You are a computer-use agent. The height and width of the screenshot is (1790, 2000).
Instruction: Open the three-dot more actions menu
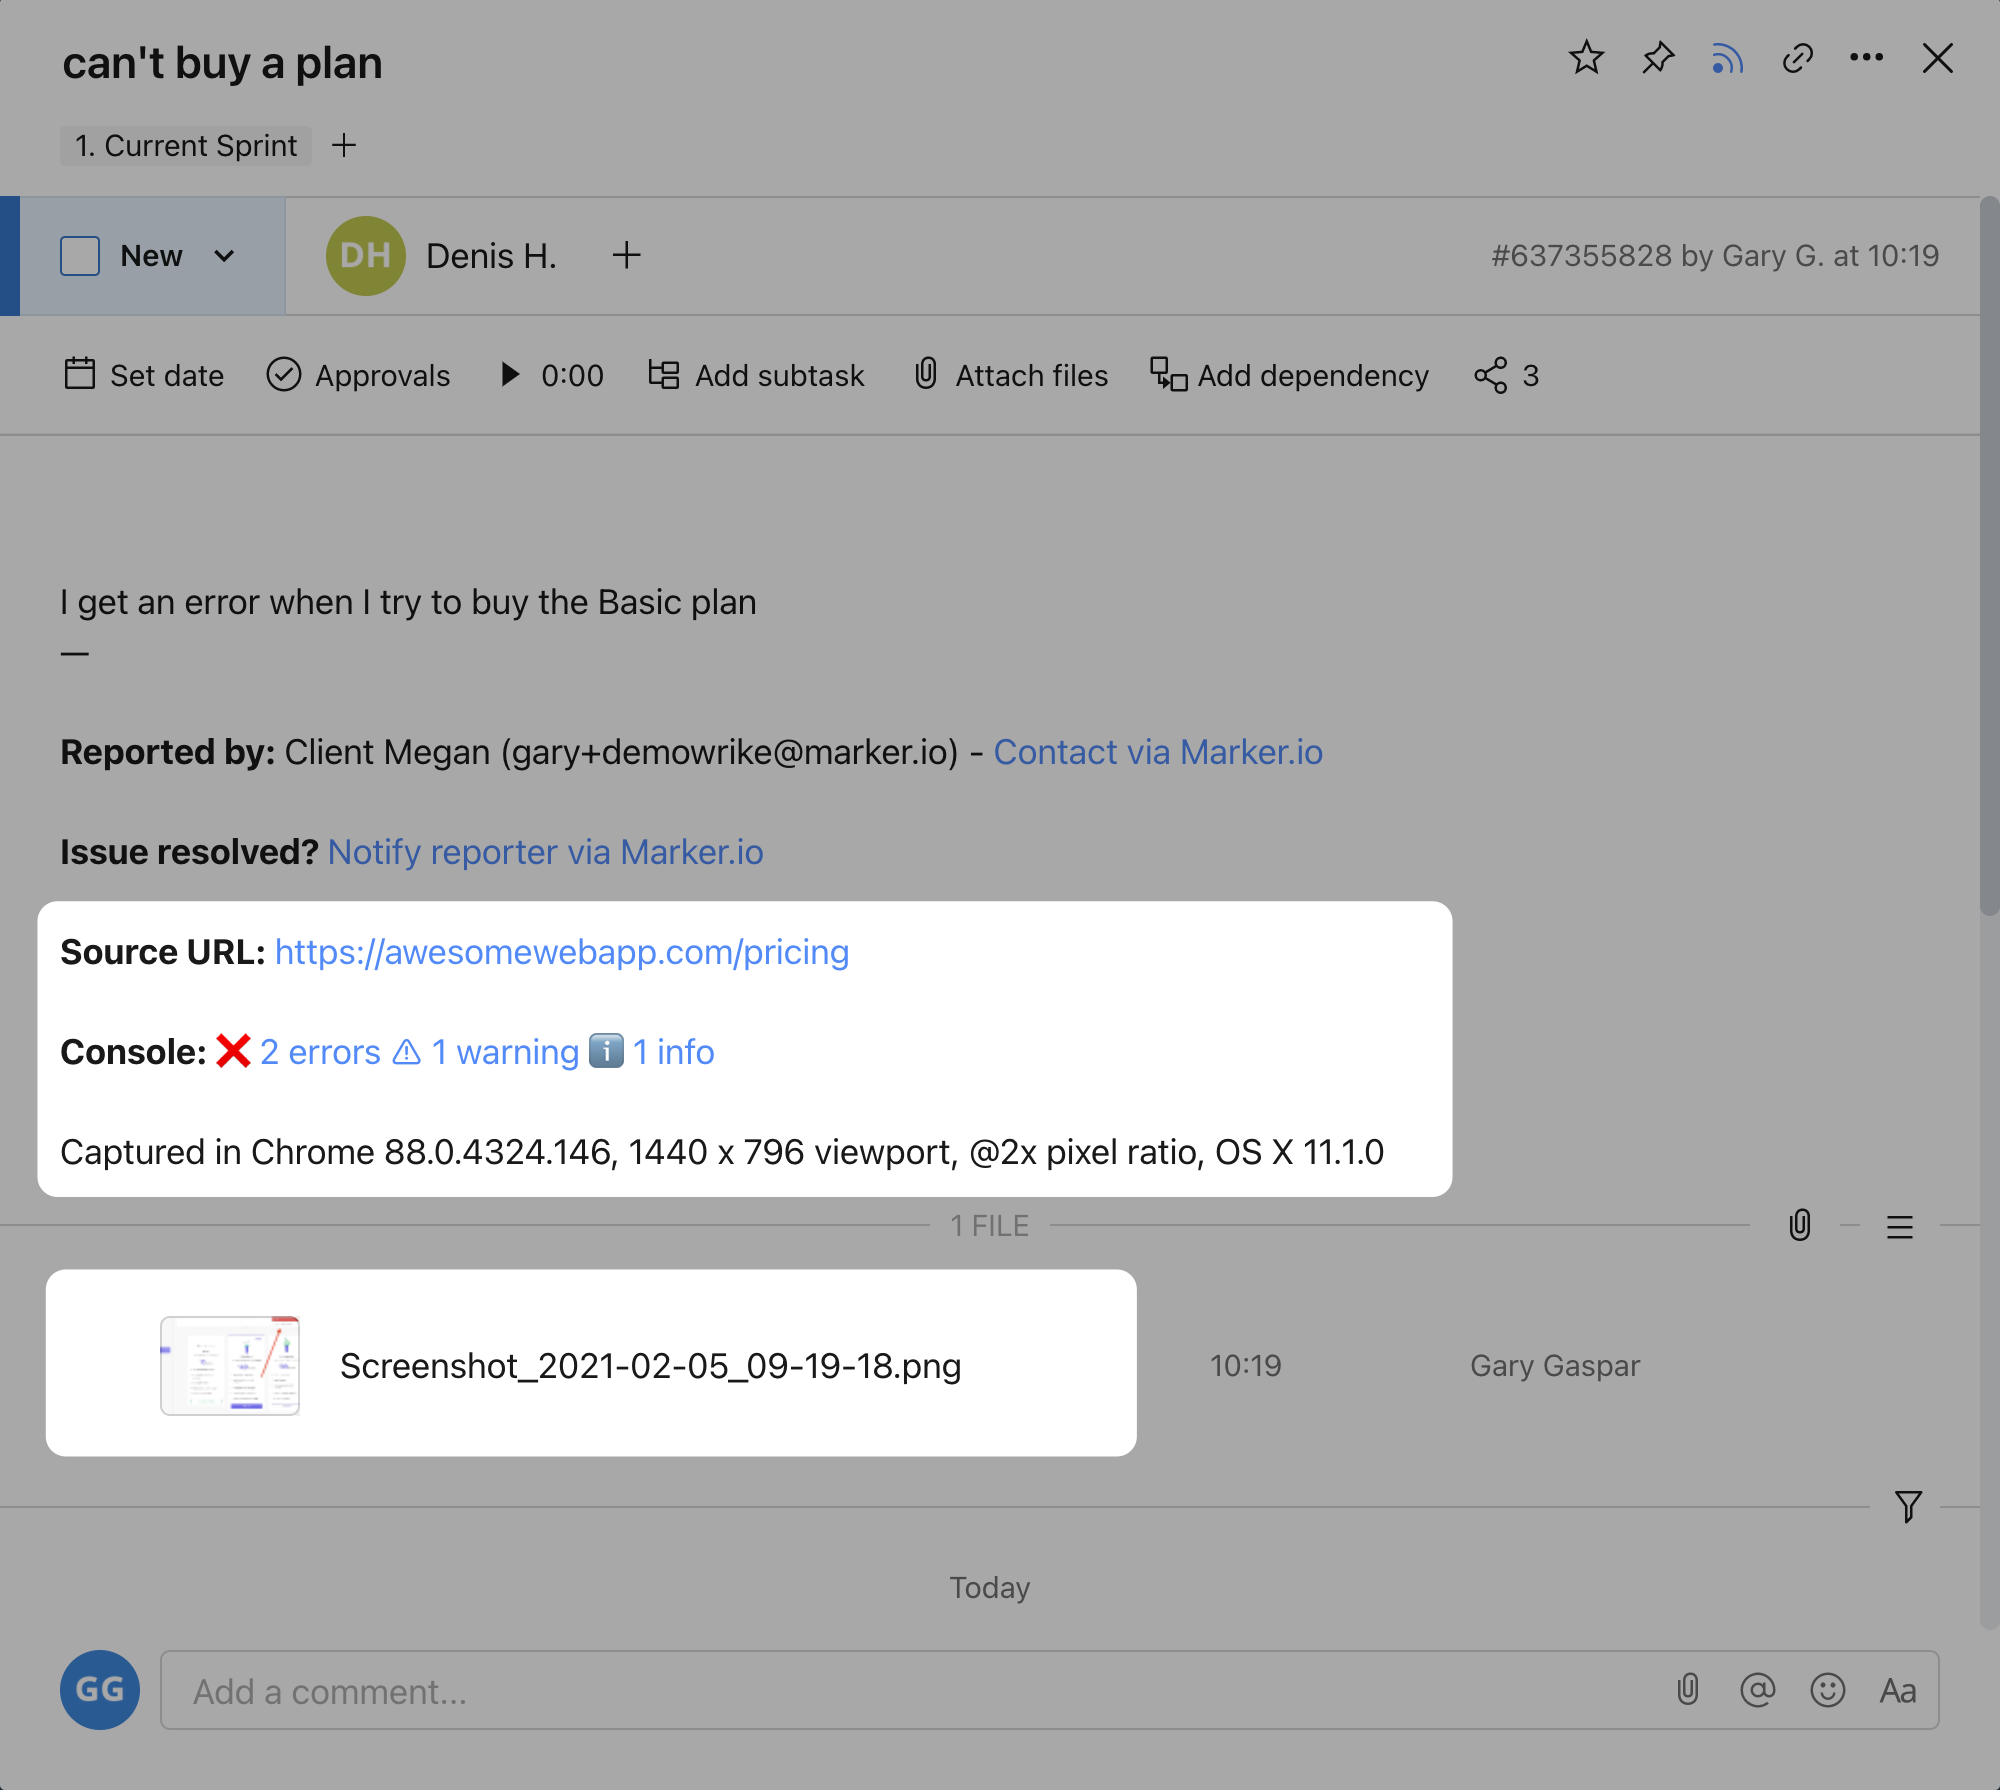click(1866, 59)
